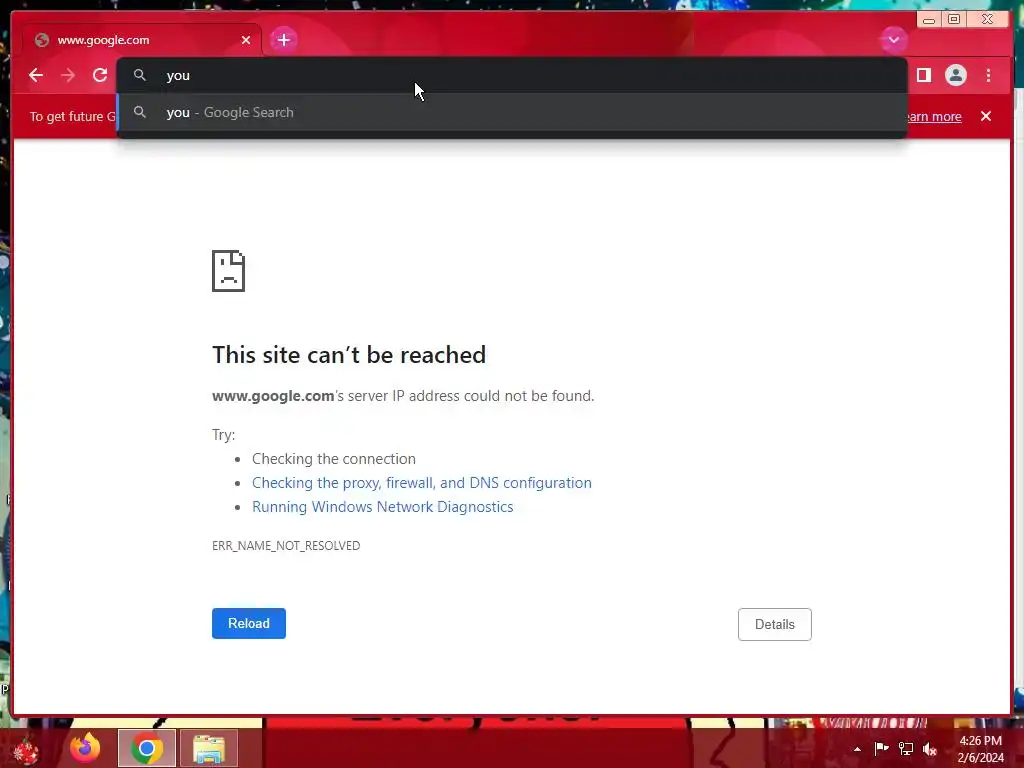The width and height of the screenshot is (1024, 768).
Task: Show error Details
Action: pyautogui.click(x=775, y=624)
